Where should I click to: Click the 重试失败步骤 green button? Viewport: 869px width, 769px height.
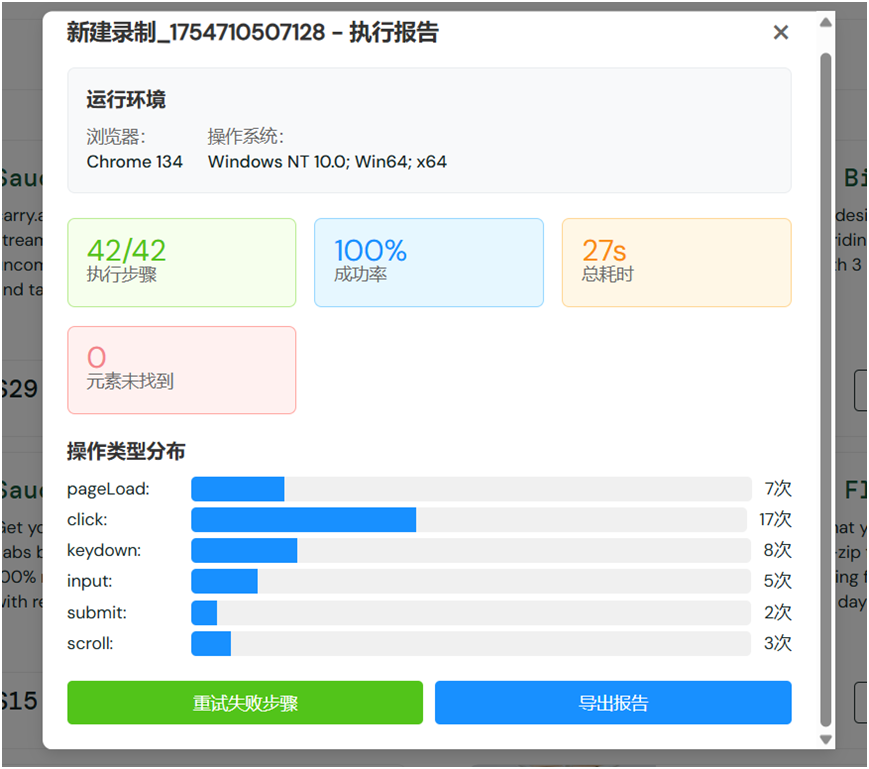coord(244,702)
